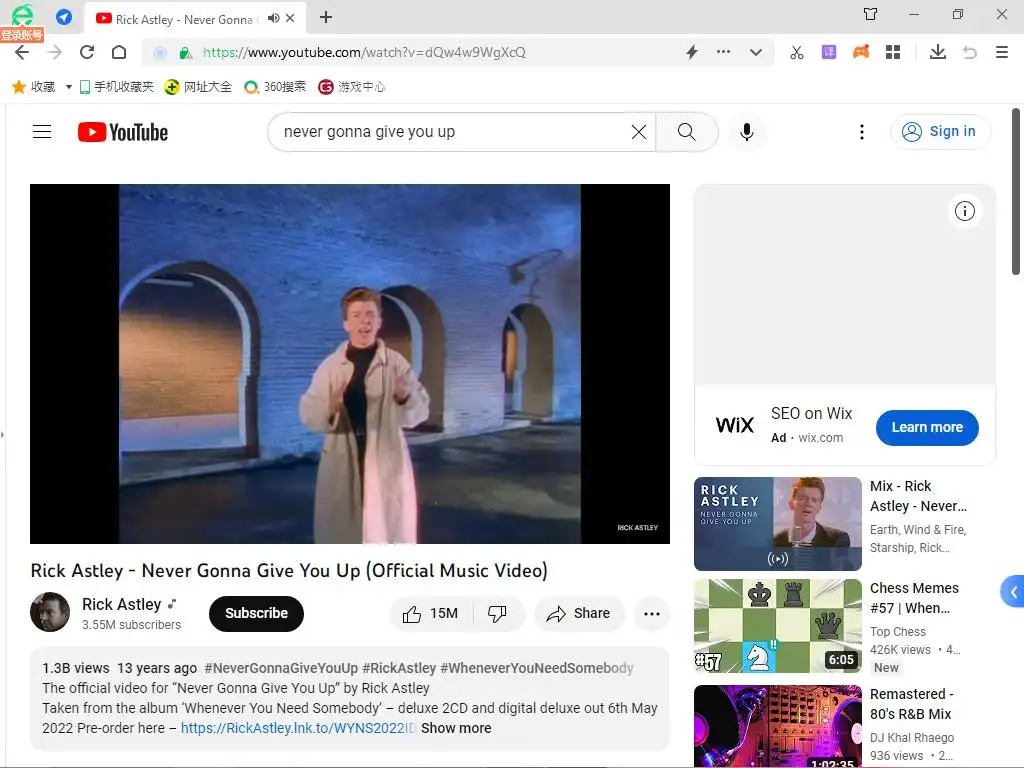Click the video player to pause

[x=350, y=364]
